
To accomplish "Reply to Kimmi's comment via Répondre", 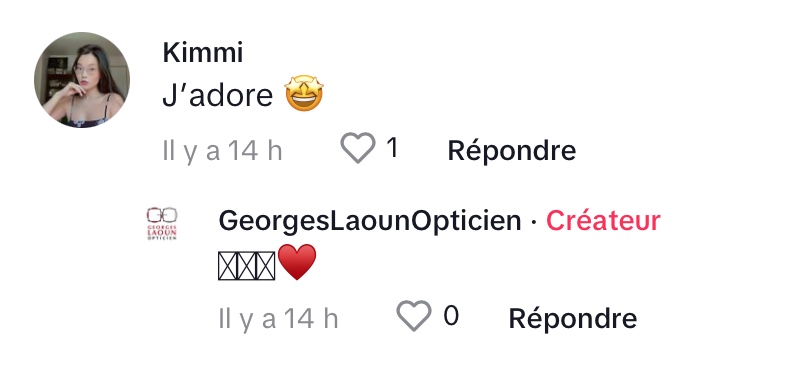I will tap(512, 150).
